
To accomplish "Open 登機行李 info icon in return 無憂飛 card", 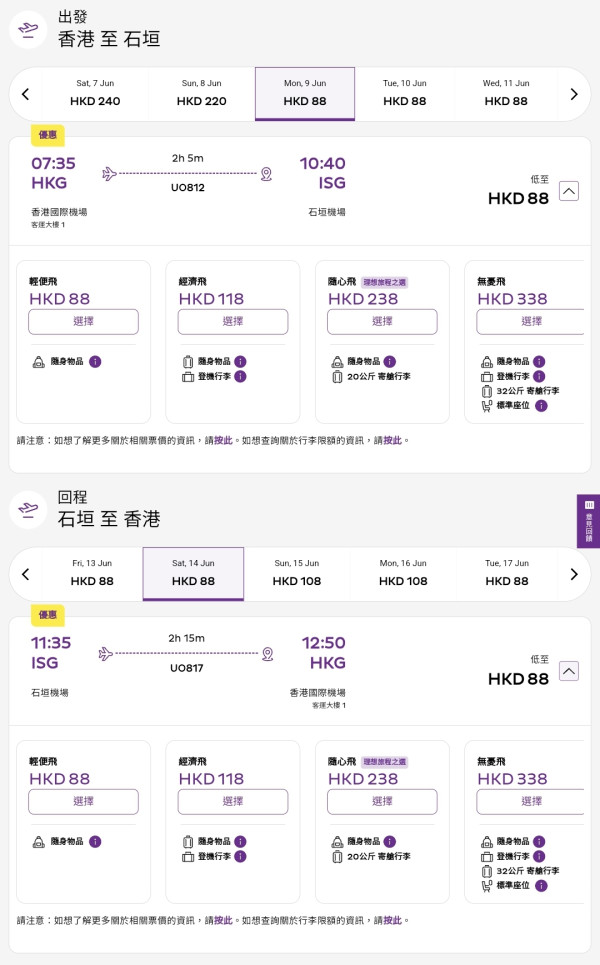I will pos(539,857).
